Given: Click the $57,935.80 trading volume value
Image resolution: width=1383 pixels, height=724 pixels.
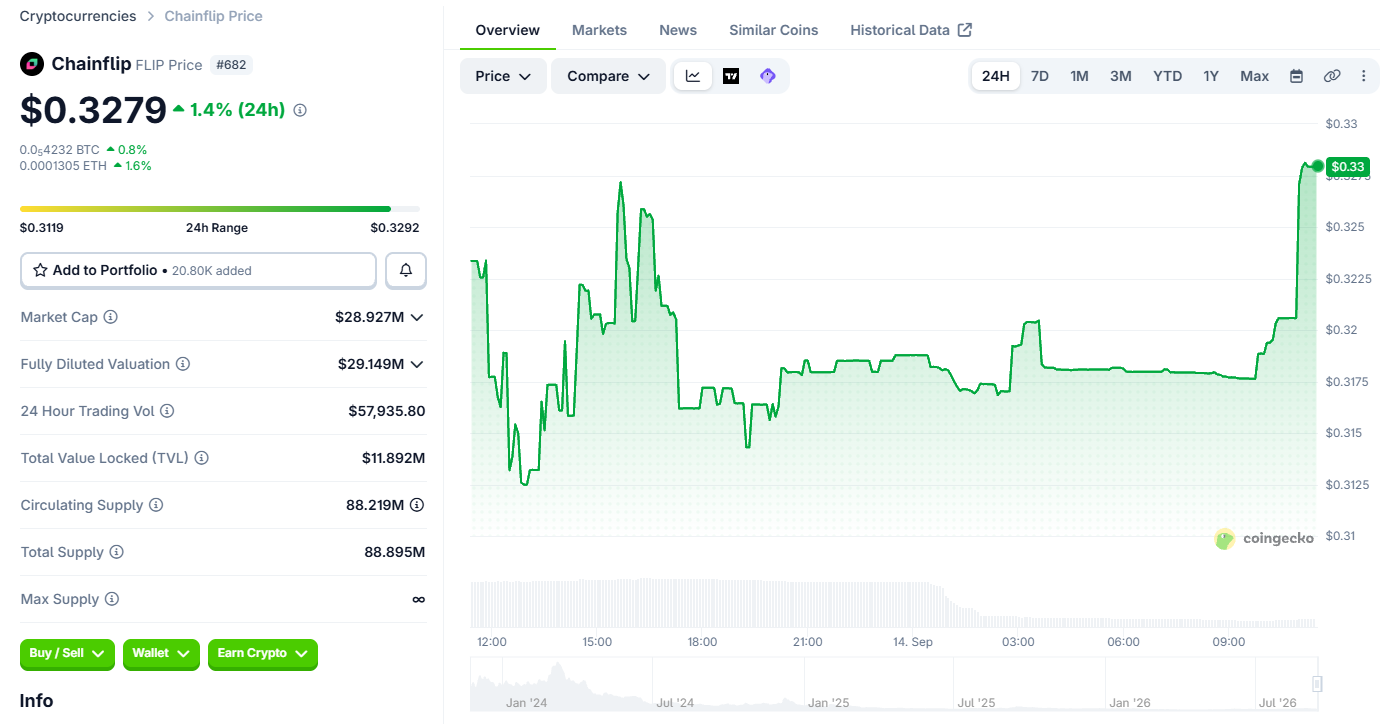Looking at the screenshot, I should tap(387, 411).
